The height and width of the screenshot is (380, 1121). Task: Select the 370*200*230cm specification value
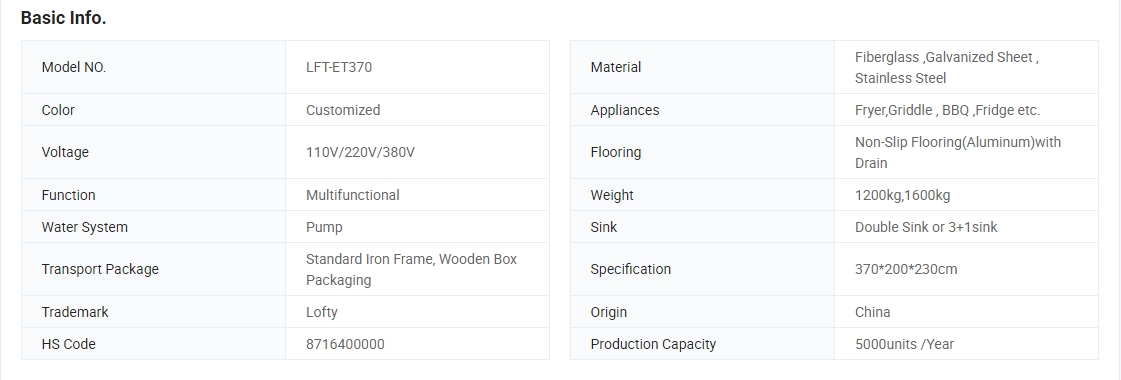pyautogui.click(x=906, y=269)
